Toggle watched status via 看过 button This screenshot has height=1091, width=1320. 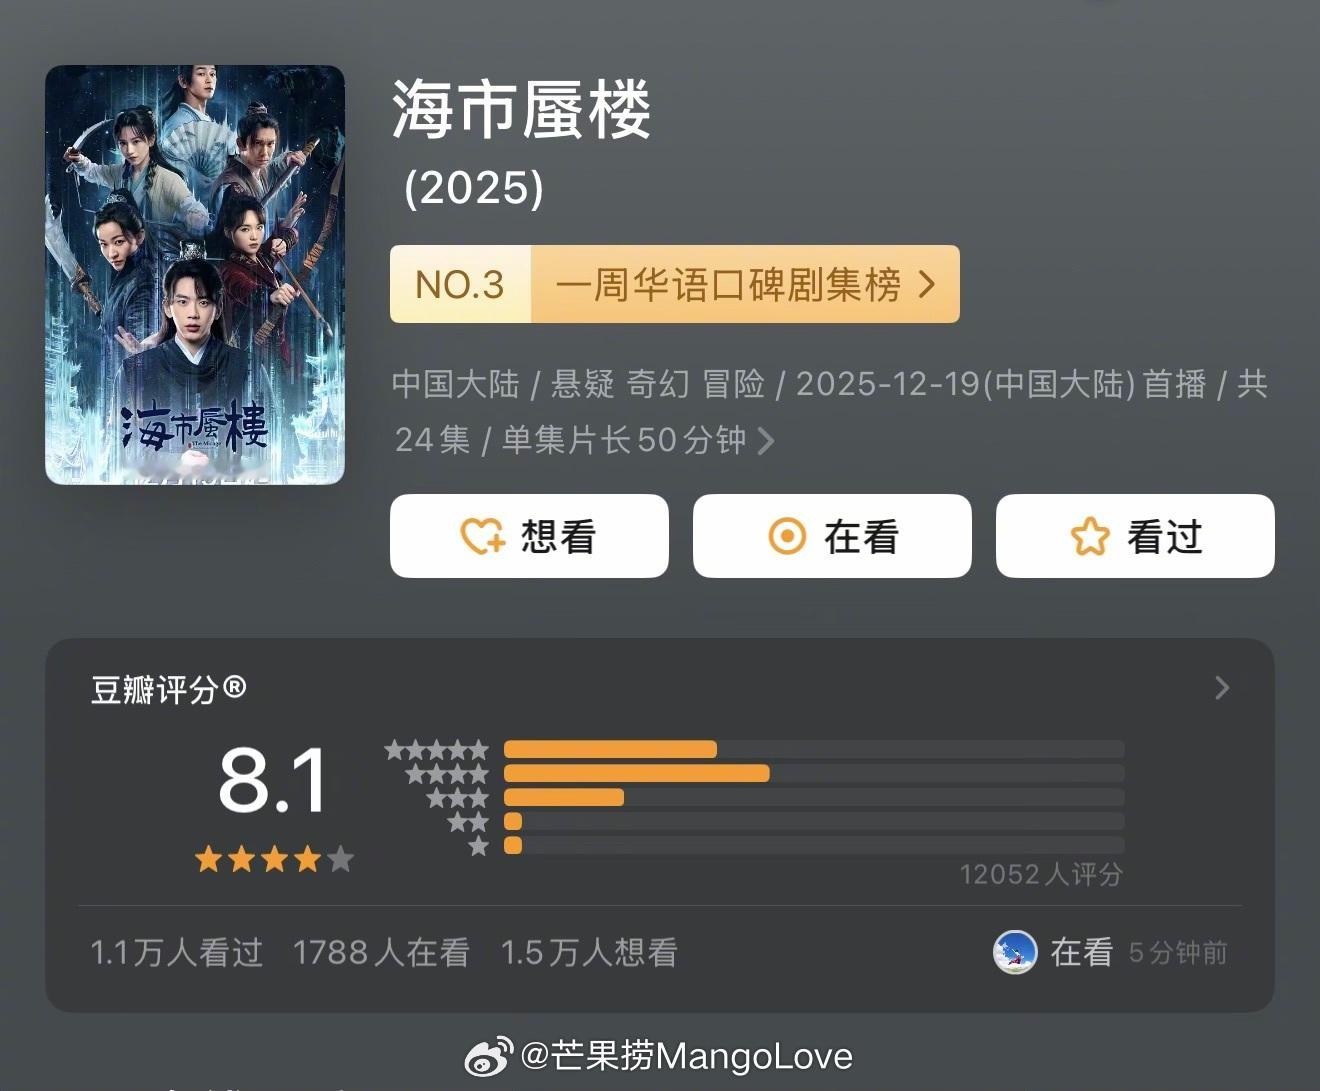coord(1135,536)
